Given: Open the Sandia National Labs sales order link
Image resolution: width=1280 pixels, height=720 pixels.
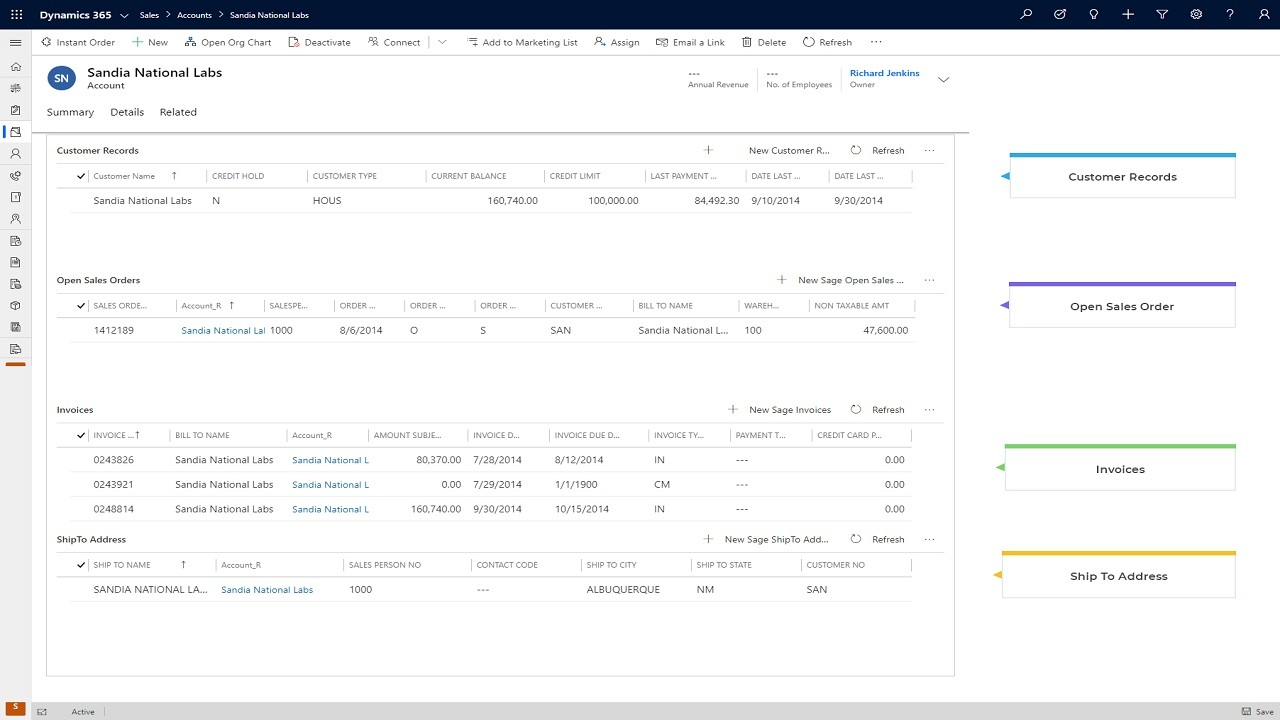Looking at the screenshot, I should pyautogui.click(x=222, y=330).
